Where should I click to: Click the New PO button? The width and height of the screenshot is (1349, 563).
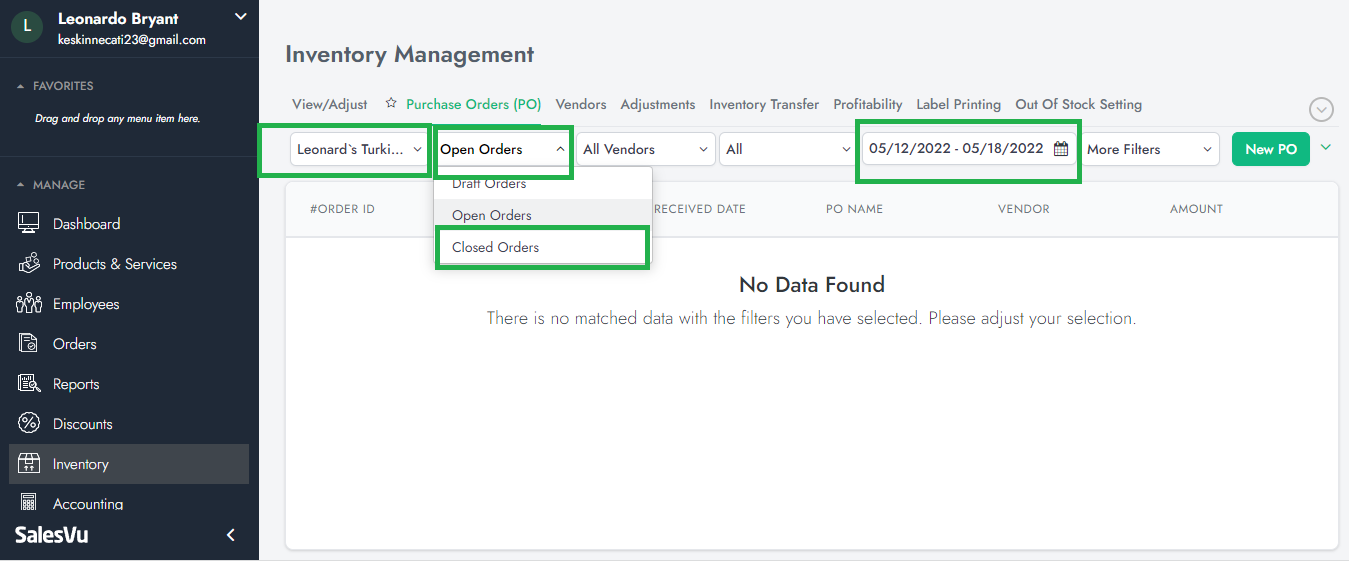point(1270,149)
